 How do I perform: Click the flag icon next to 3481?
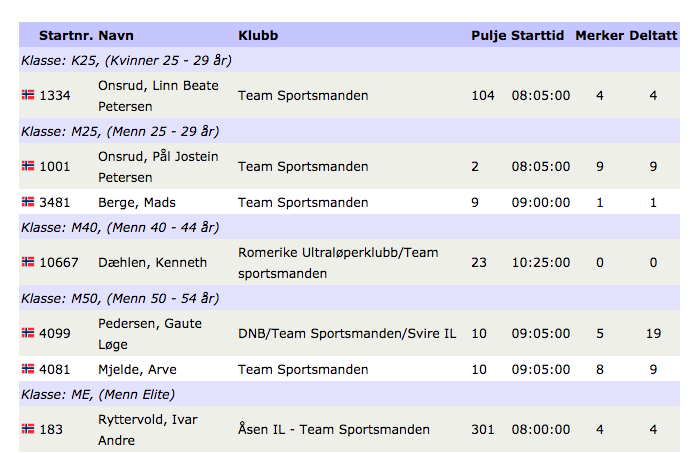click(x=28, y=202)
